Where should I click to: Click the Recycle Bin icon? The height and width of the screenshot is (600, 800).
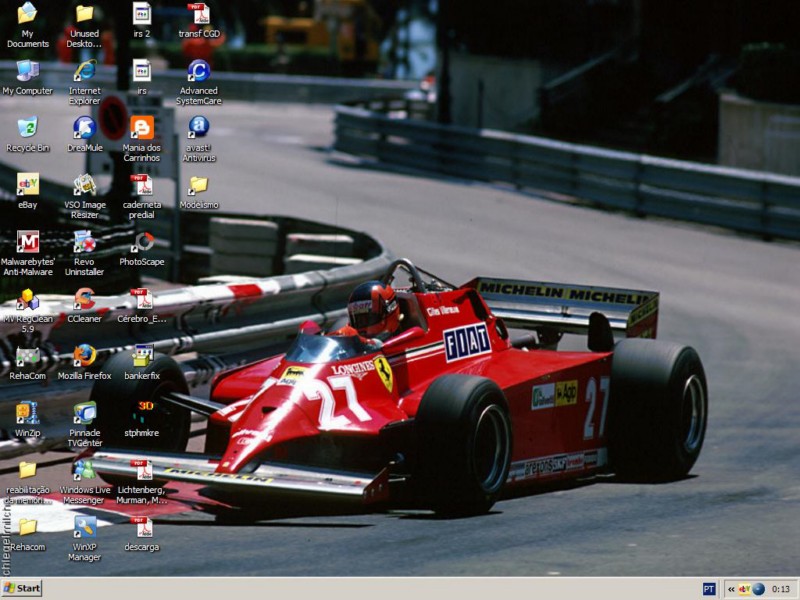pyautogui.click(x=28, y=128)
